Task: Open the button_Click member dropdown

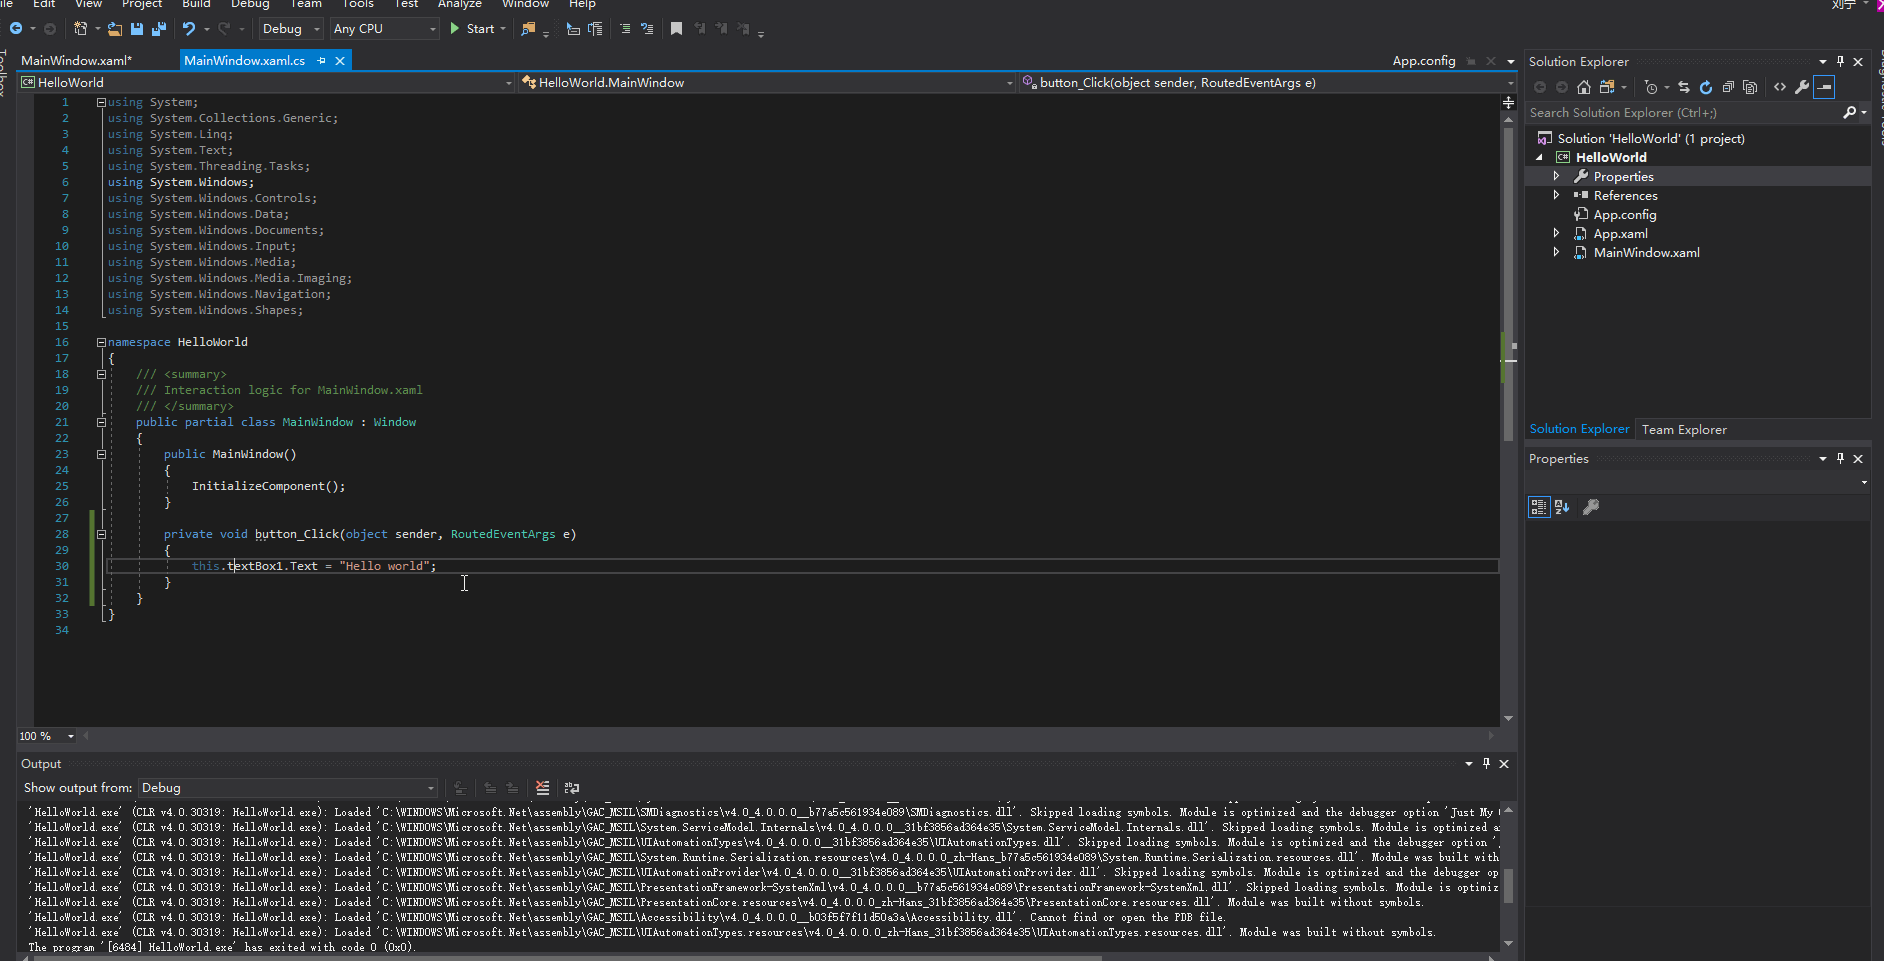Action: (1267, 83)
